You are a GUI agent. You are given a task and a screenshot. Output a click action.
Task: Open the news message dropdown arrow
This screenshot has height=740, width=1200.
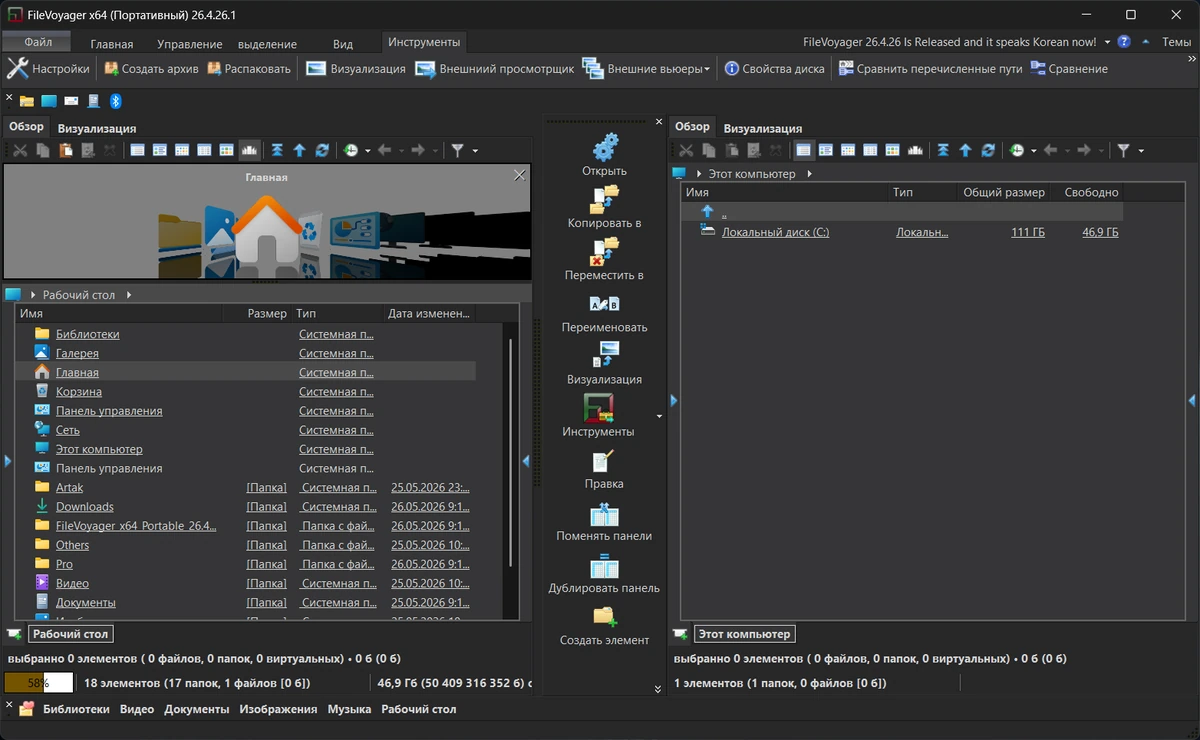(x=1108, y=43)
